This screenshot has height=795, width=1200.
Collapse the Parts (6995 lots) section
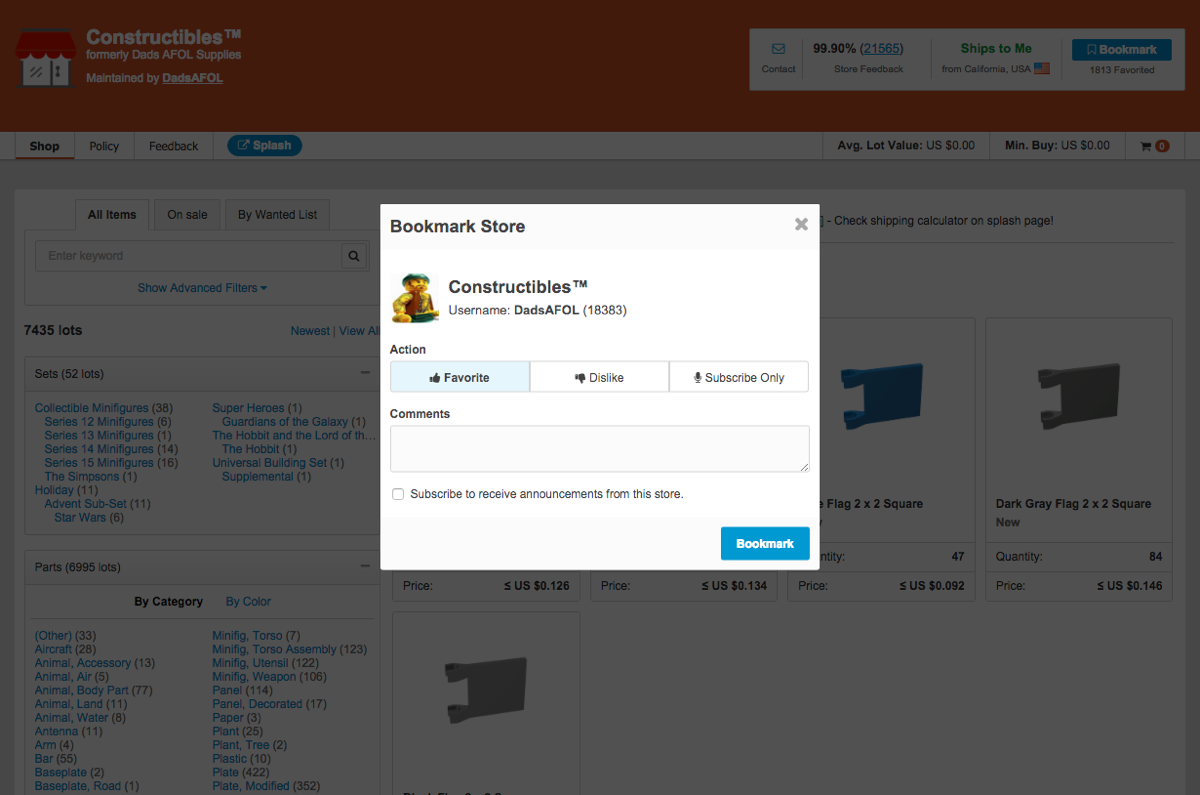(365, 567)
